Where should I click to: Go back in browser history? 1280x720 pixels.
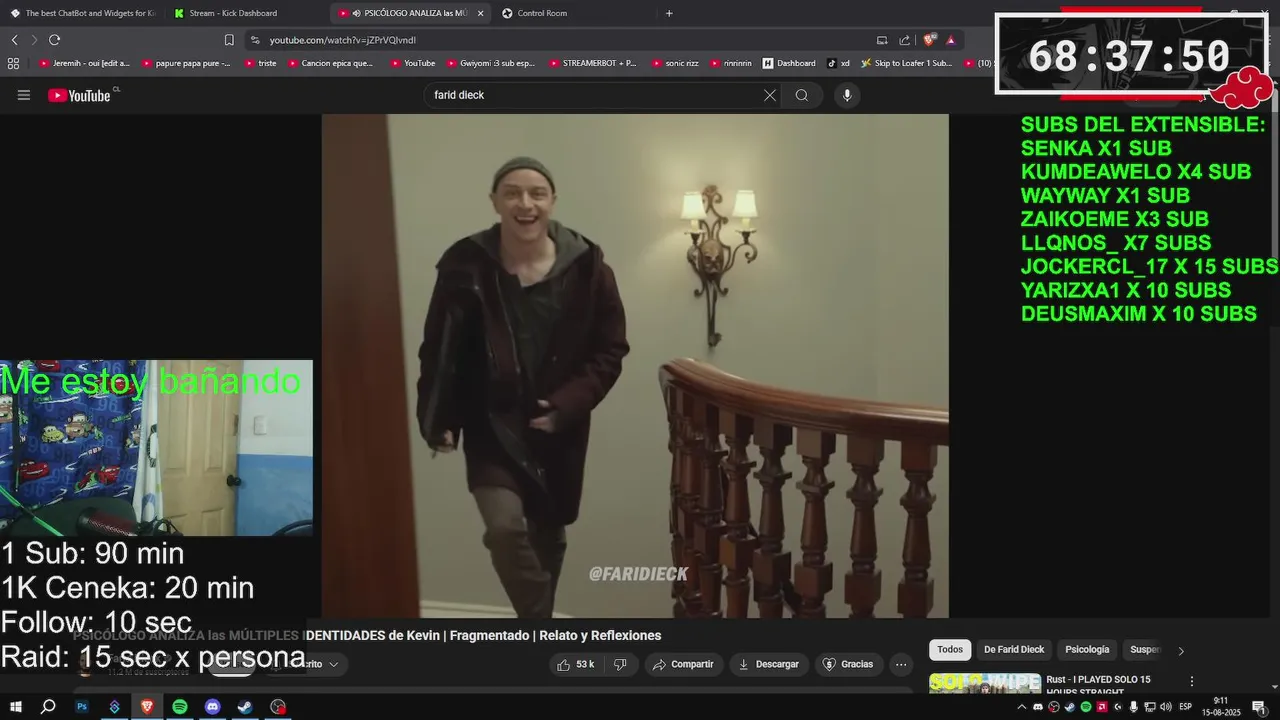click(x=14, y=40)
